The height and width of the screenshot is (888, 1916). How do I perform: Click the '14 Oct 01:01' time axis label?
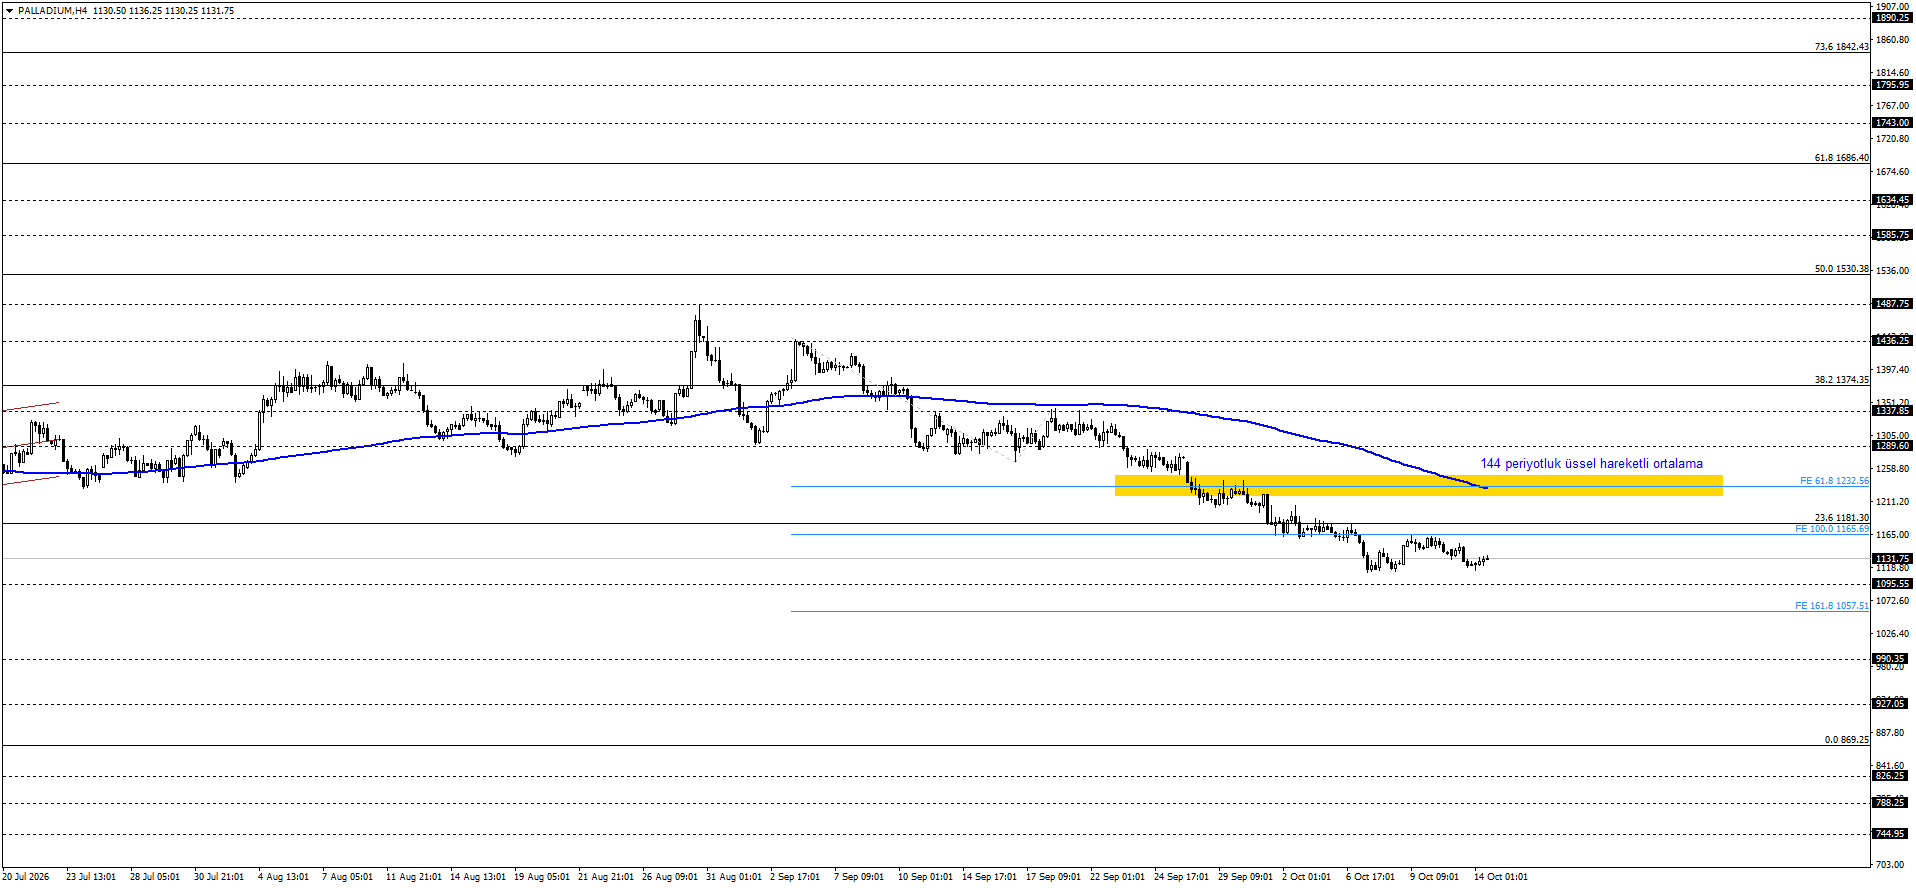(x=1500, y=877)
